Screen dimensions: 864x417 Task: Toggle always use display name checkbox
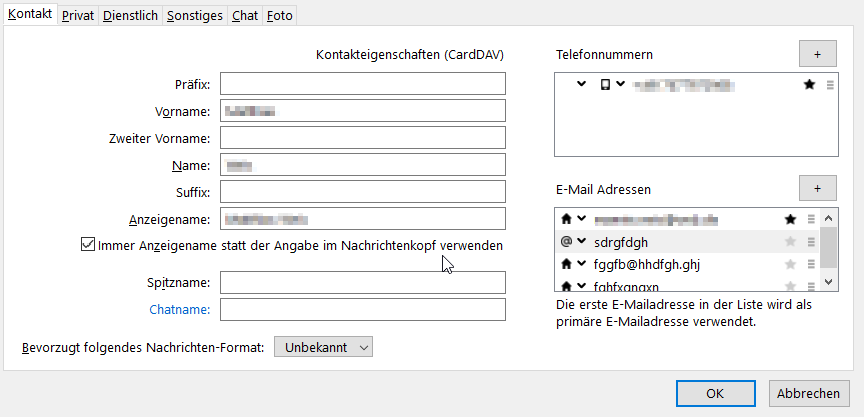tap(88, 244)
